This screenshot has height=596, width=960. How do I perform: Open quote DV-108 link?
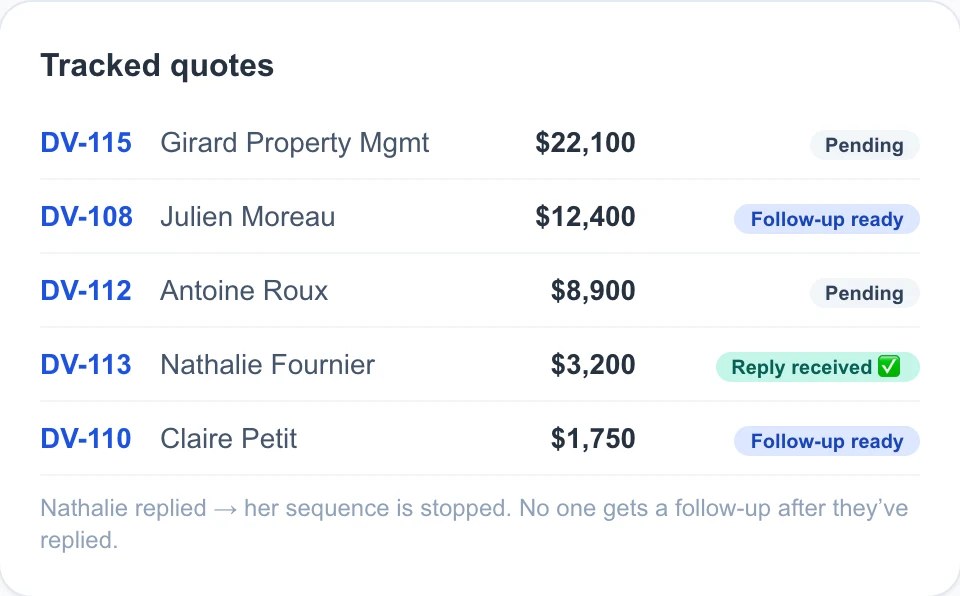[x=86, y=217]
